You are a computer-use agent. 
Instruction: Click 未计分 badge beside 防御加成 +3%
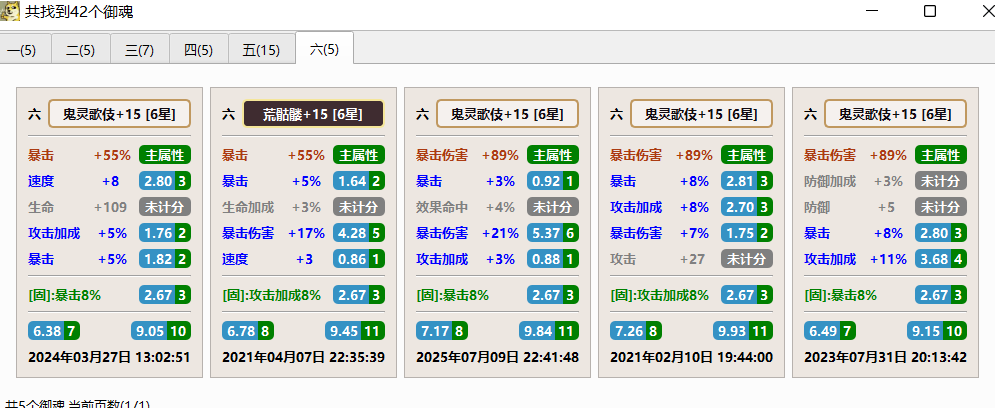point(940,181)
